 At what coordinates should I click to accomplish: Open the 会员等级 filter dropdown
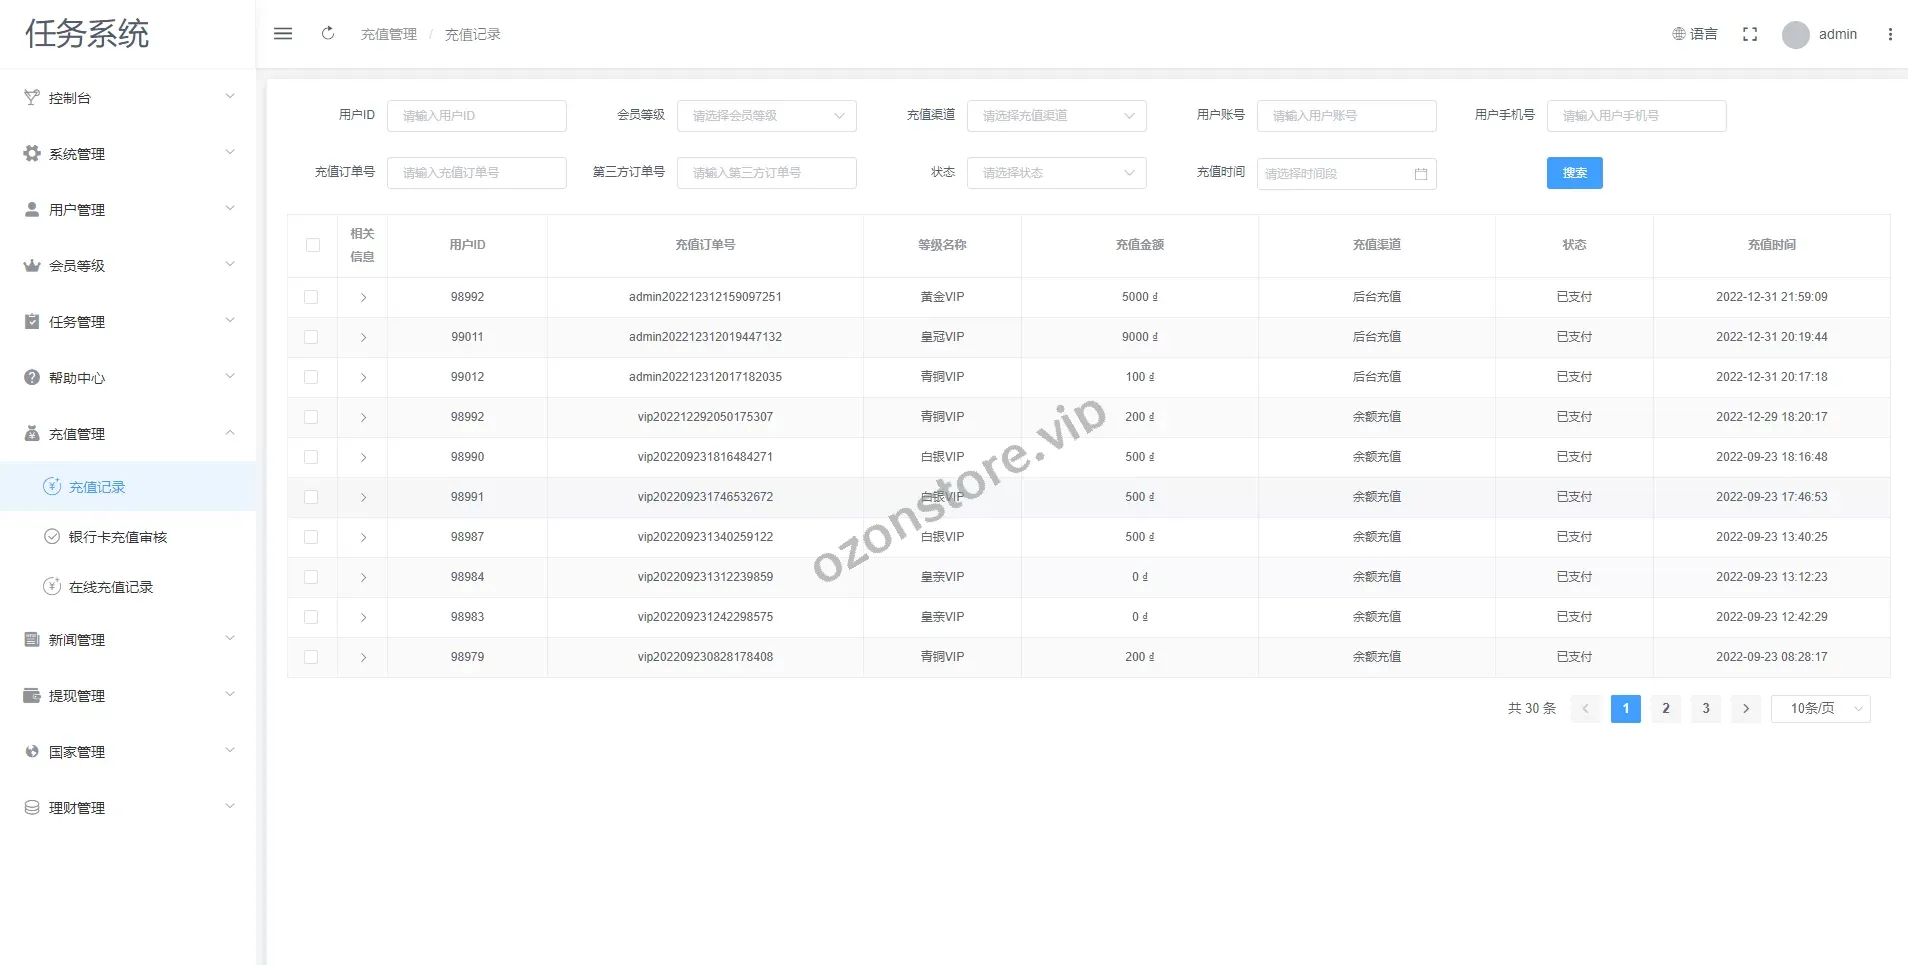click(766, 116)
